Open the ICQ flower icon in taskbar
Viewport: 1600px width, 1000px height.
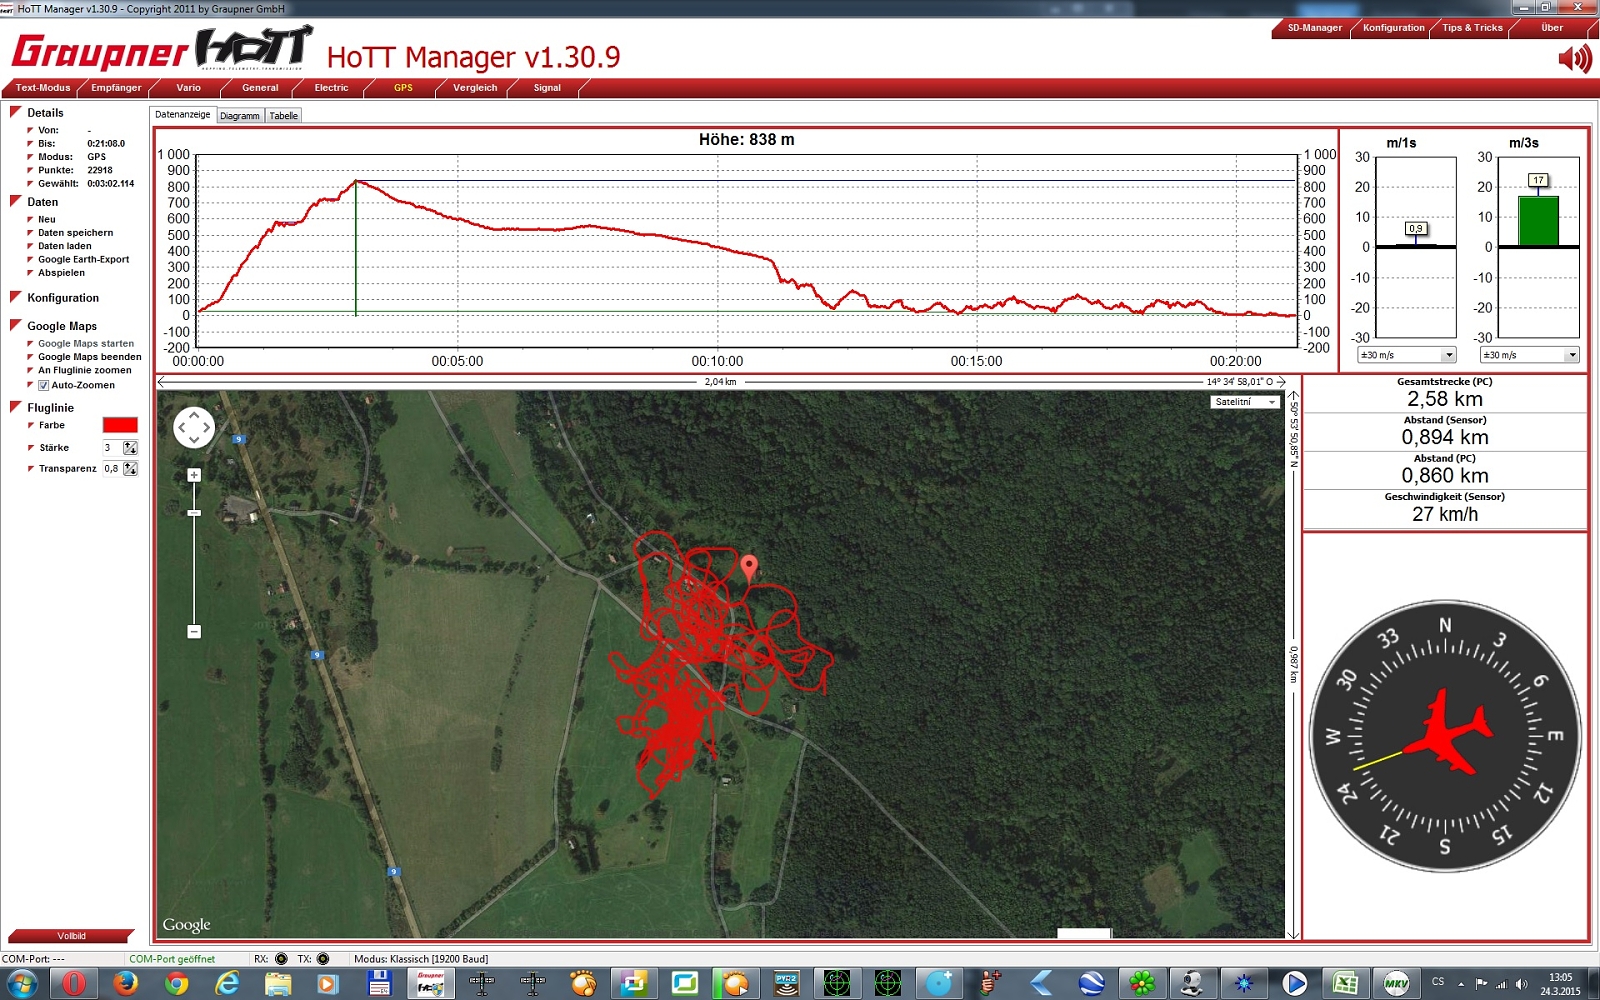point(1142,984)
